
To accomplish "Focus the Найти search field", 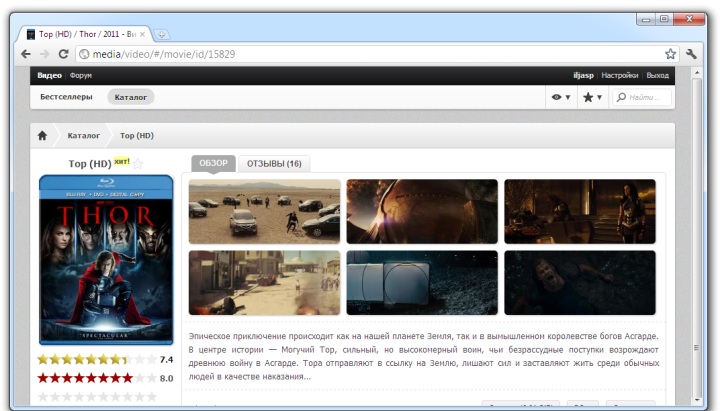I will click(x=642, y=97).
